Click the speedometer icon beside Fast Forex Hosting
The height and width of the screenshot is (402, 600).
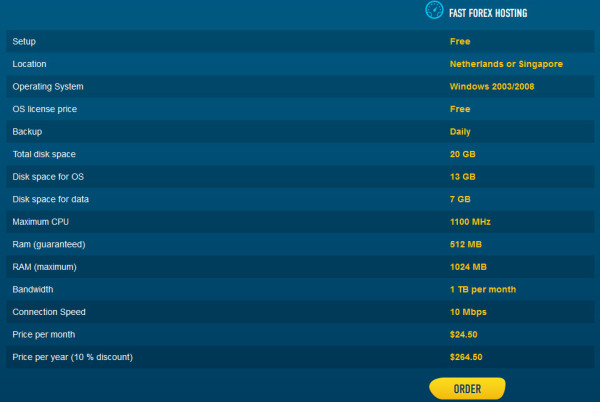tap(434, 10)
